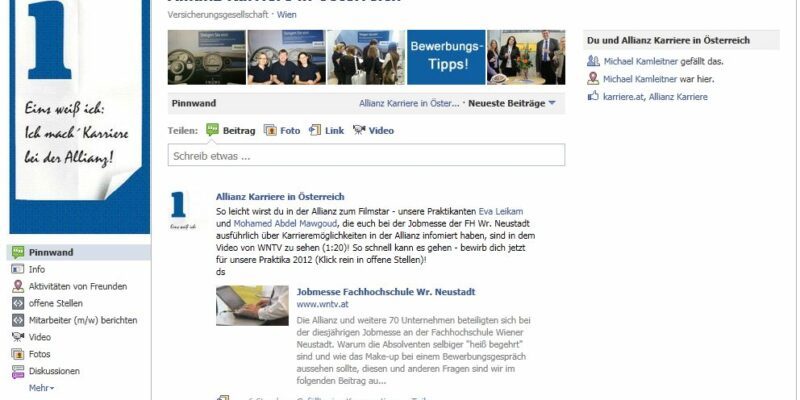
Task: Open the Diskussionen icon in the sidebar
Action: [18, 371]
